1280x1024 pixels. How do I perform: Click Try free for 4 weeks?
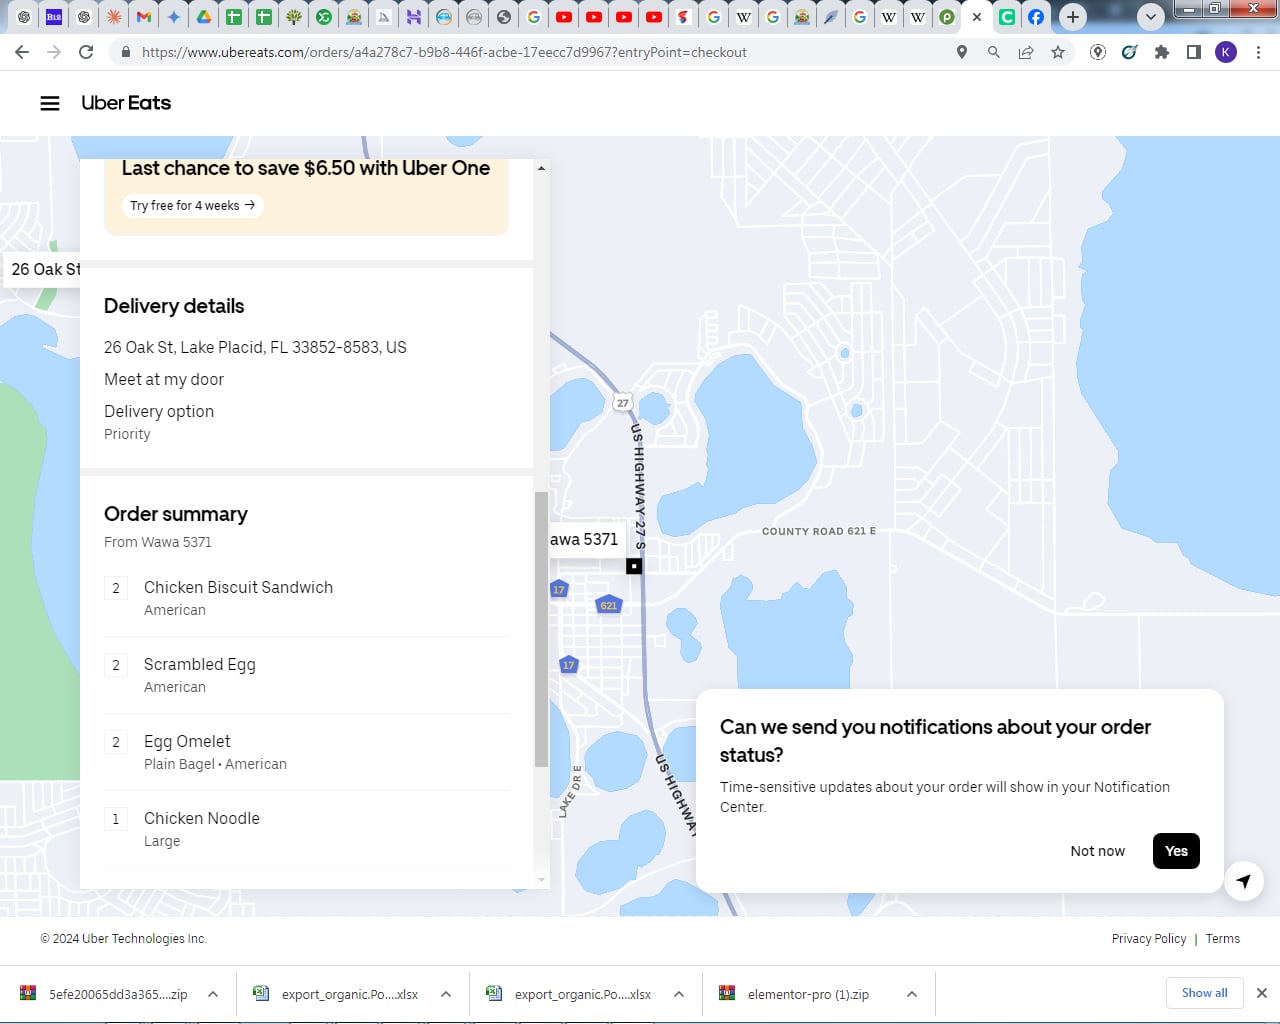[x=192, y=205]
